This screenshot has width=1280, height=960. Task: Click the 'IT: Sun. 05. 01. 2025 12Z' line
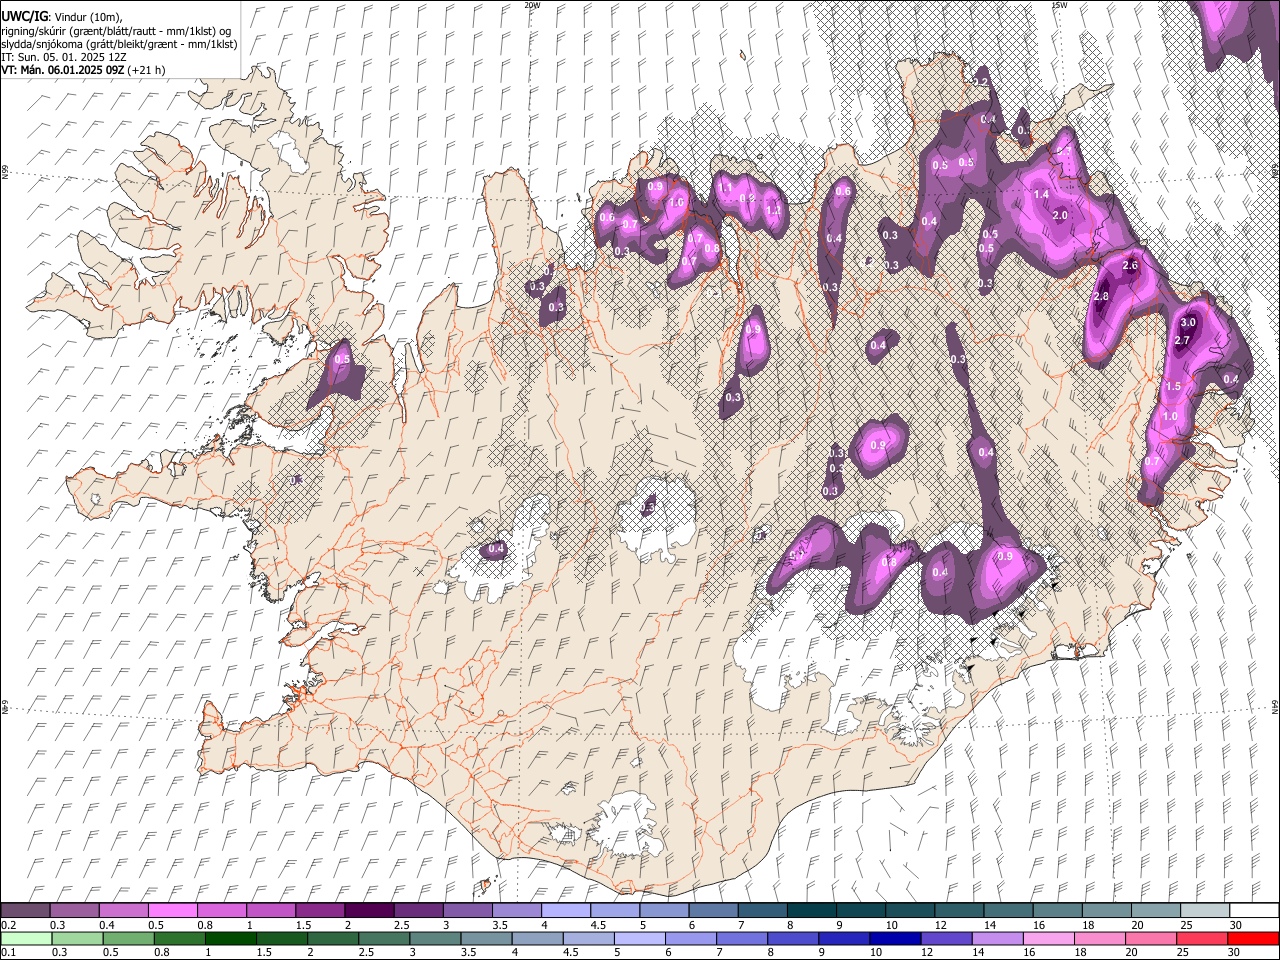tap(63, 57)
